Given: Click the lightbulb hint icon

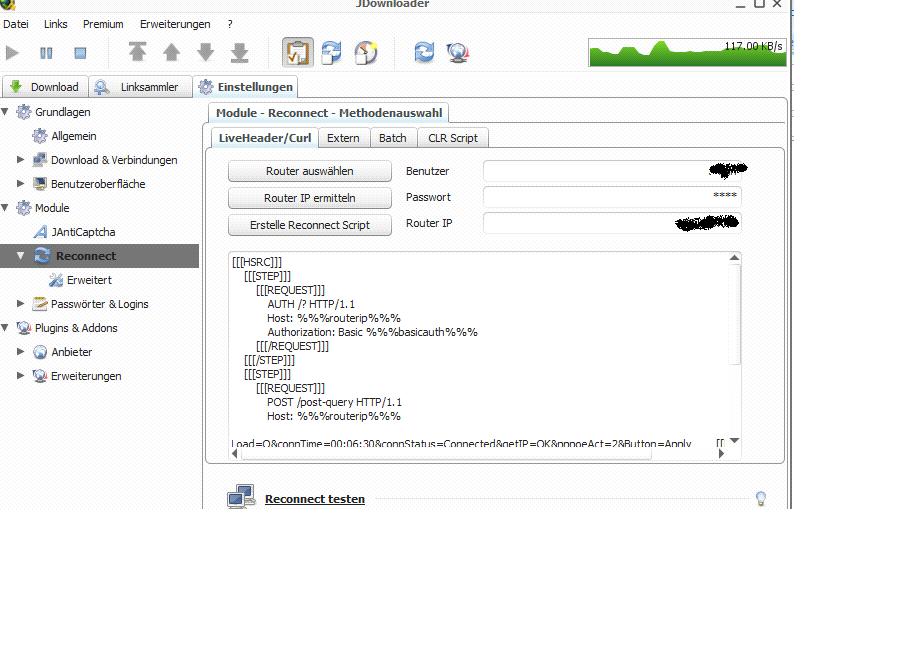Looking at the screenshot, I should point(761,499).
